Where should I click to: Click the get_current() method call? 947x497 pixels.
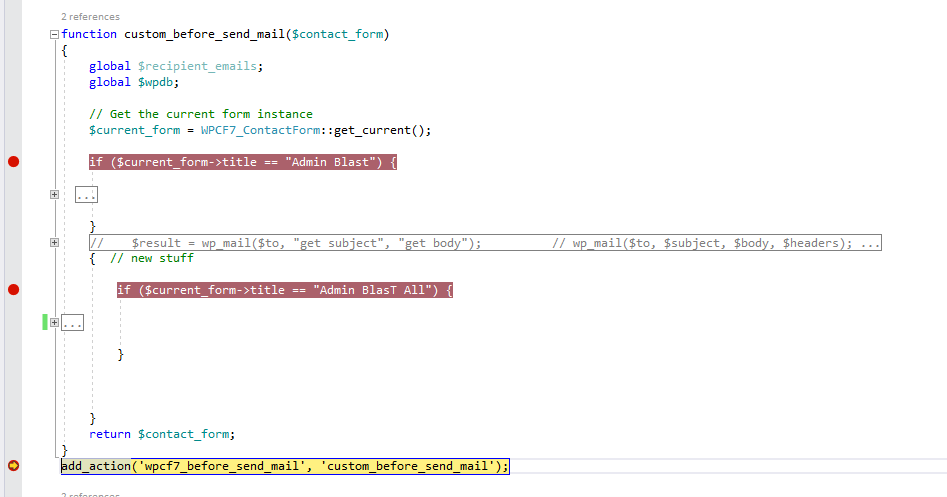point(379,130)
